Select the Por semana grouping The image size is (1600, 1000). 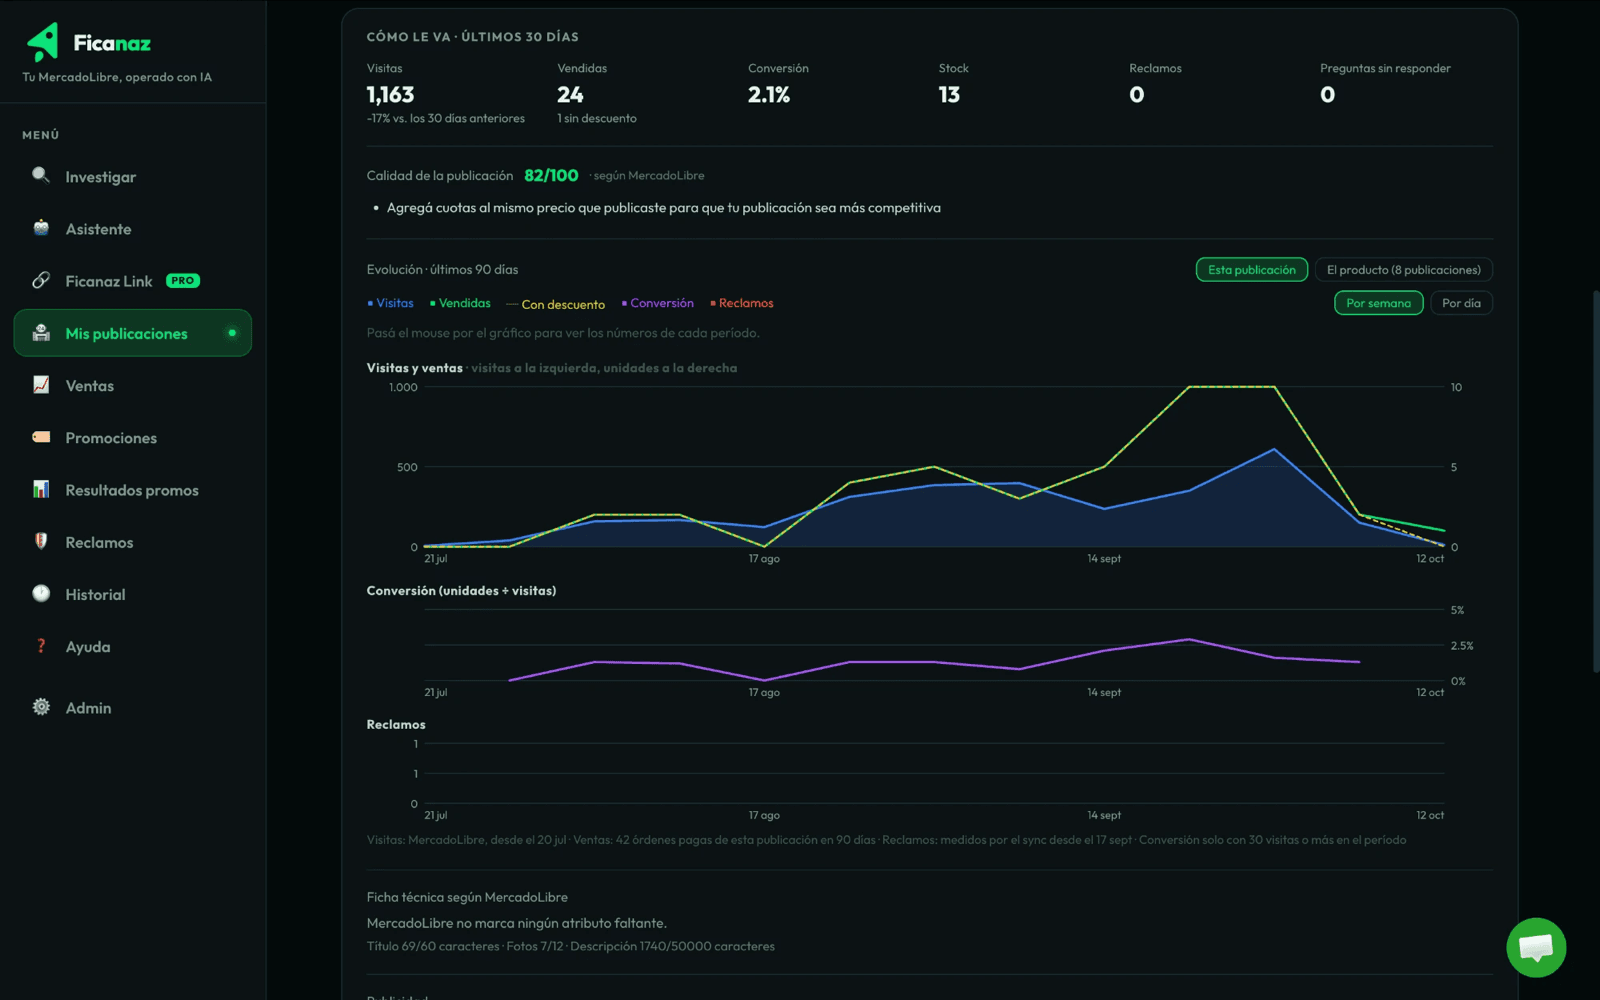click(1378, 303)
